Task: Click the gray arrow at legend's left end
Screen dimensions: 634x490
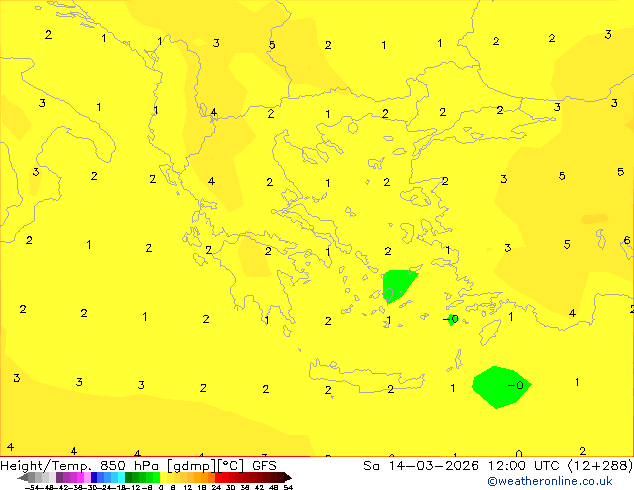Action: pyautogui.click(x=23, y=477)
